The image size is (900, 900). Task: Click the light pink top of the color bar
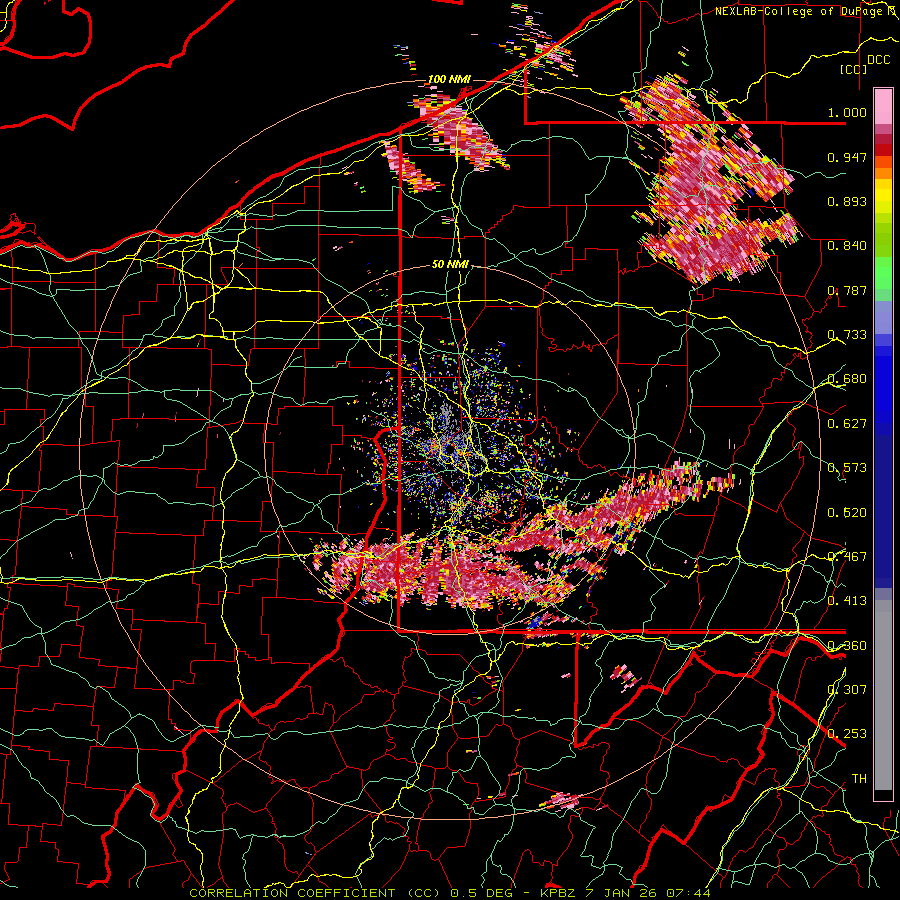[883, 106]
